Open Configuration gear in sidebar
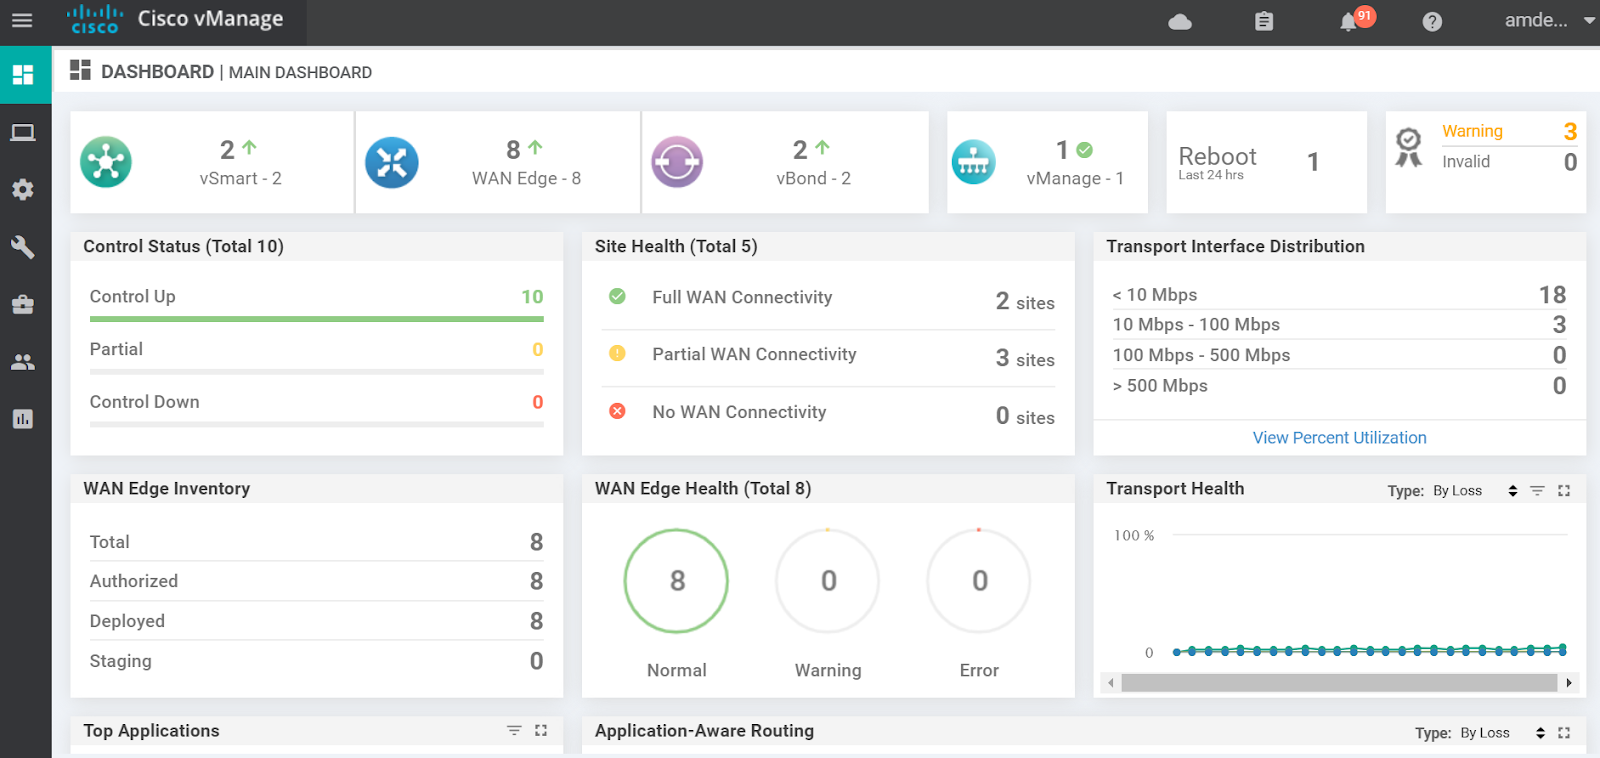 click(x=23, y=190)
